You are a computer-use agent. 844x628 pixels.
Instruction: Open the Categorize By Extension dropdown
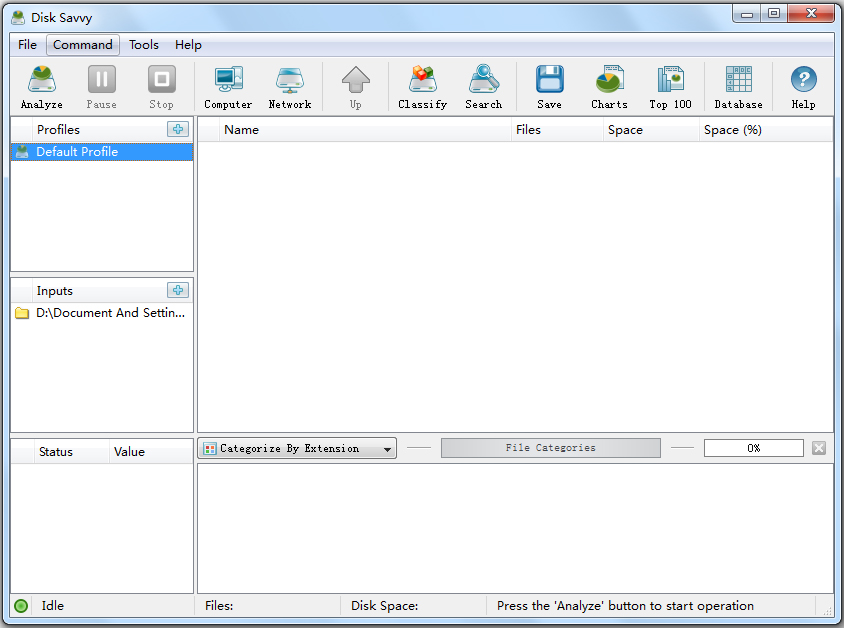(297, 448)
